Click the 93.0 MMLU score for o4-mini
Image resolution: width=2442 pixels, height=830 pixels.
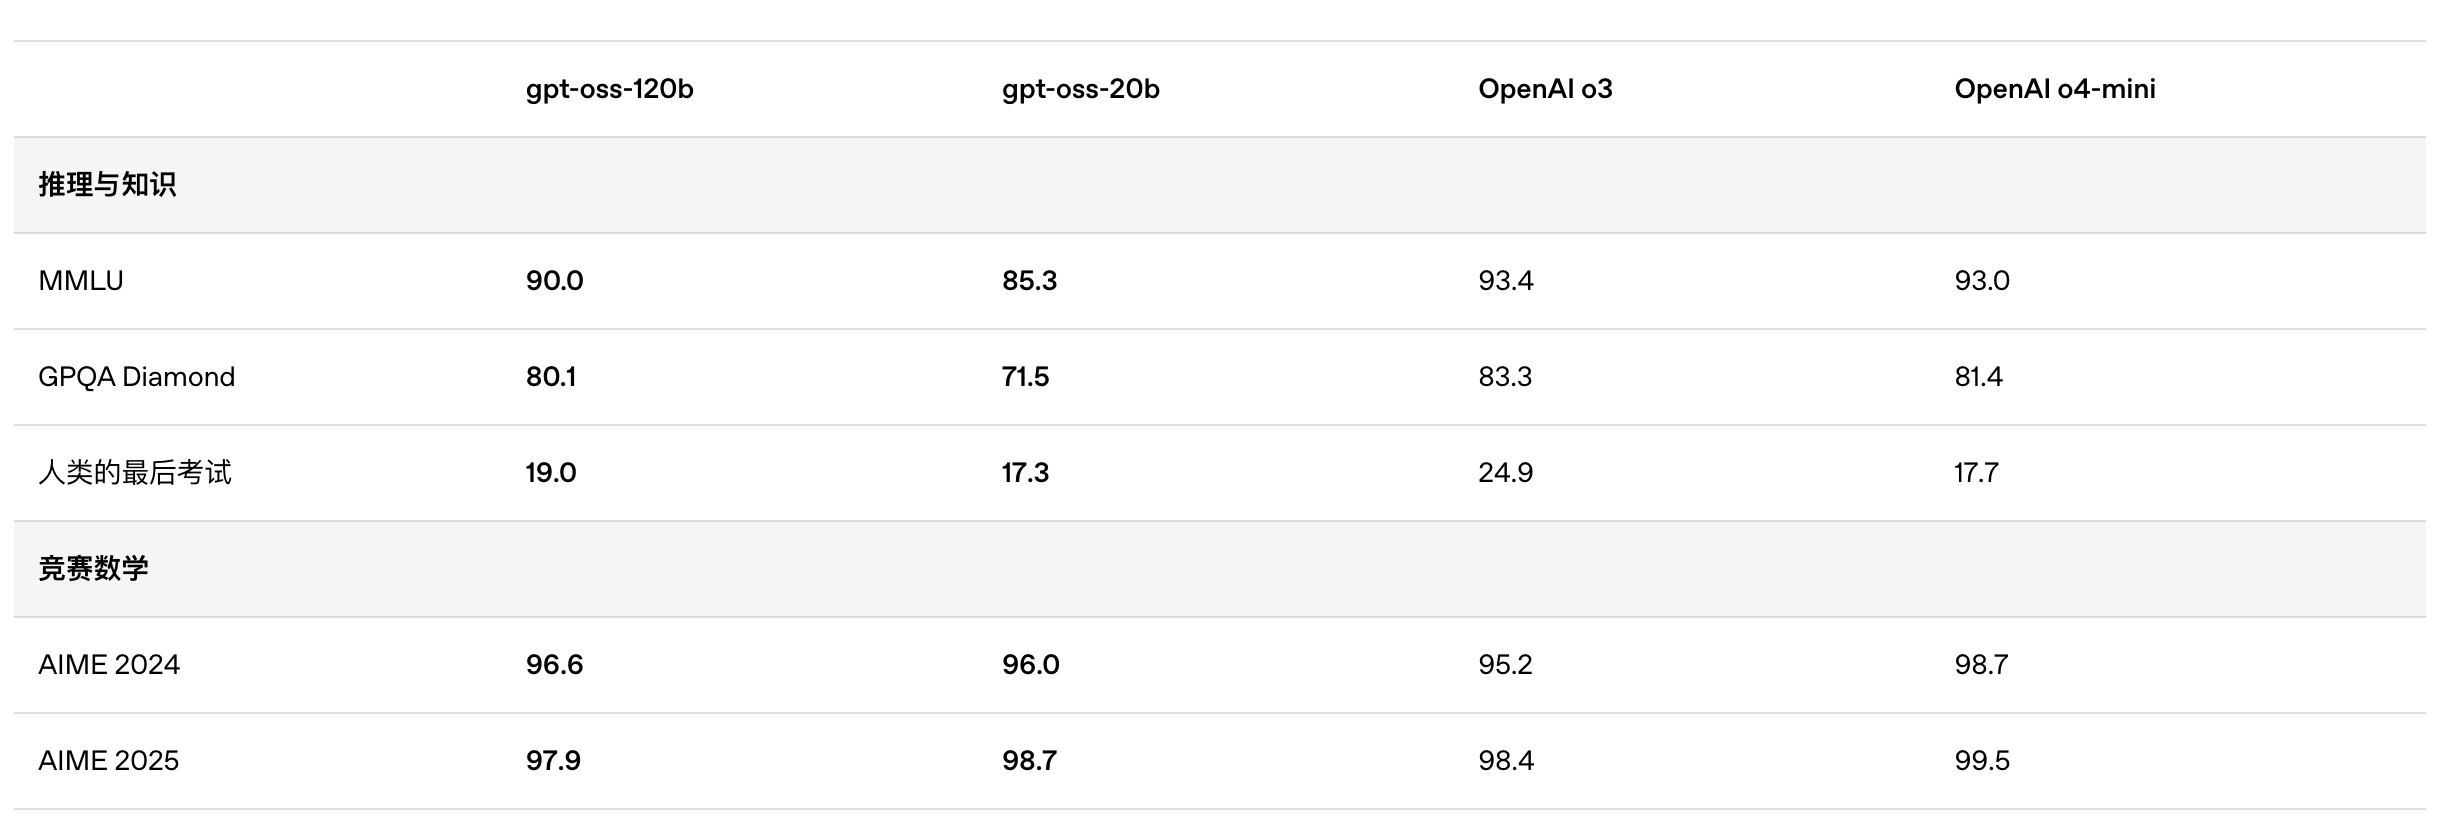(x=1982, y=281)
